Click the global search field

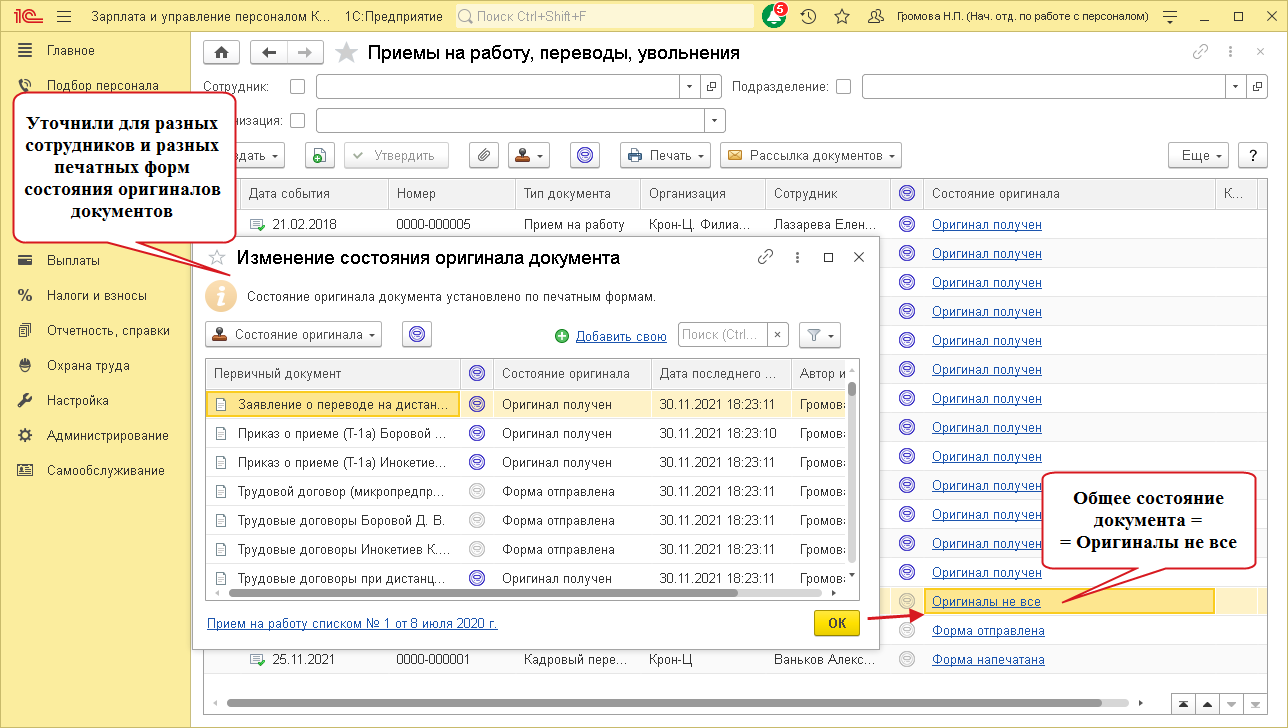[605, 17]
